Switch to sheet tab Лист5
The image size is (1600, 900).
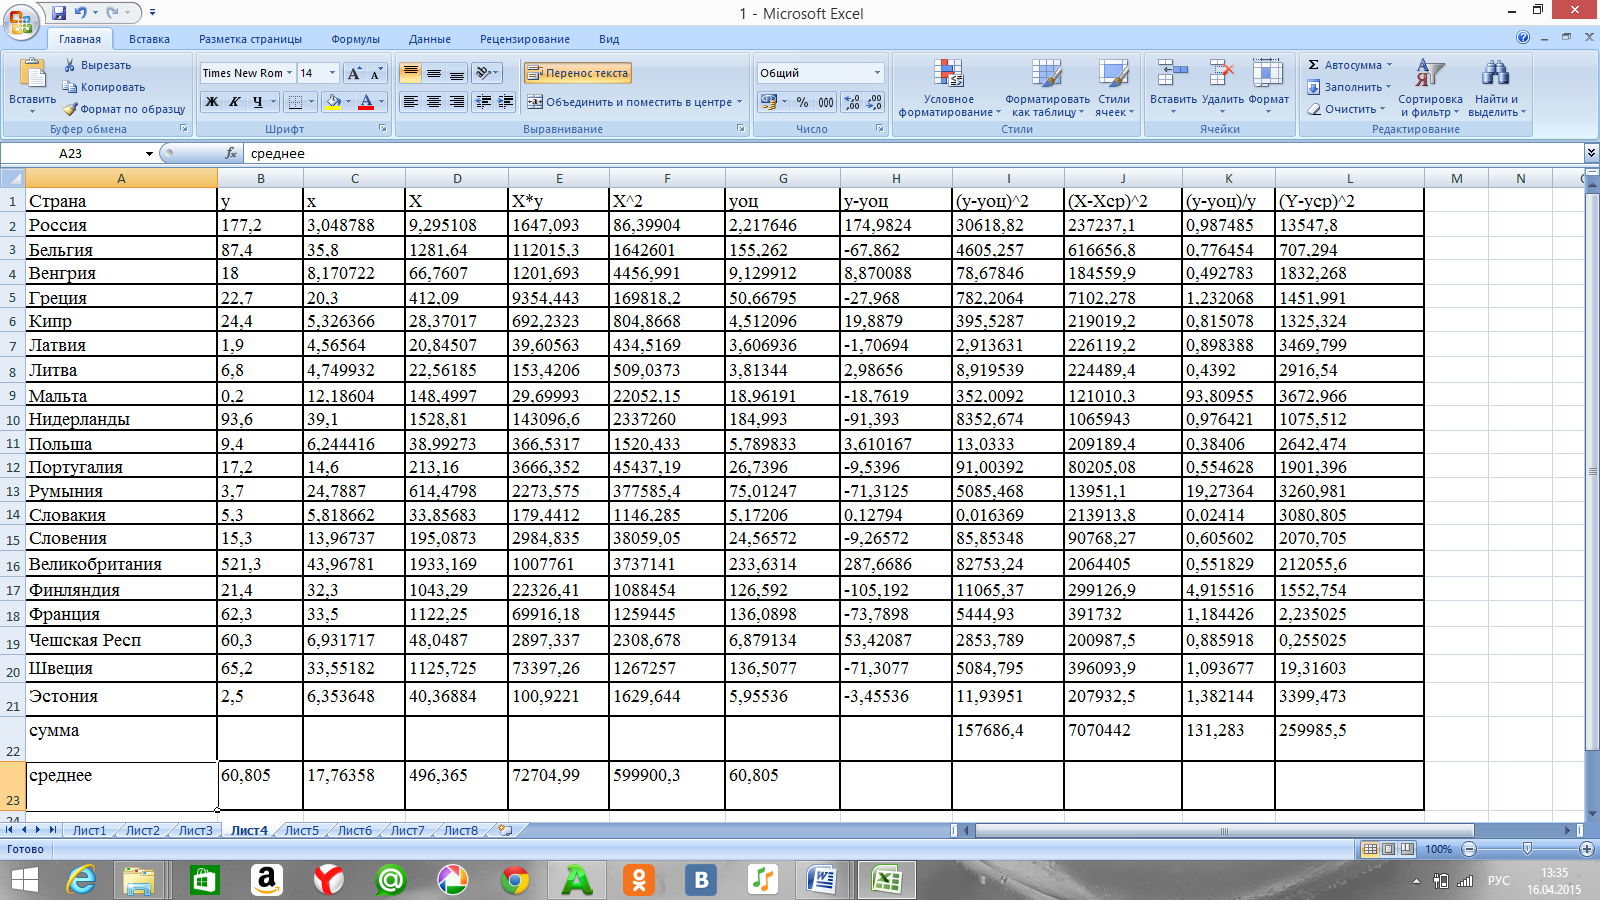[x=301, y=830]
